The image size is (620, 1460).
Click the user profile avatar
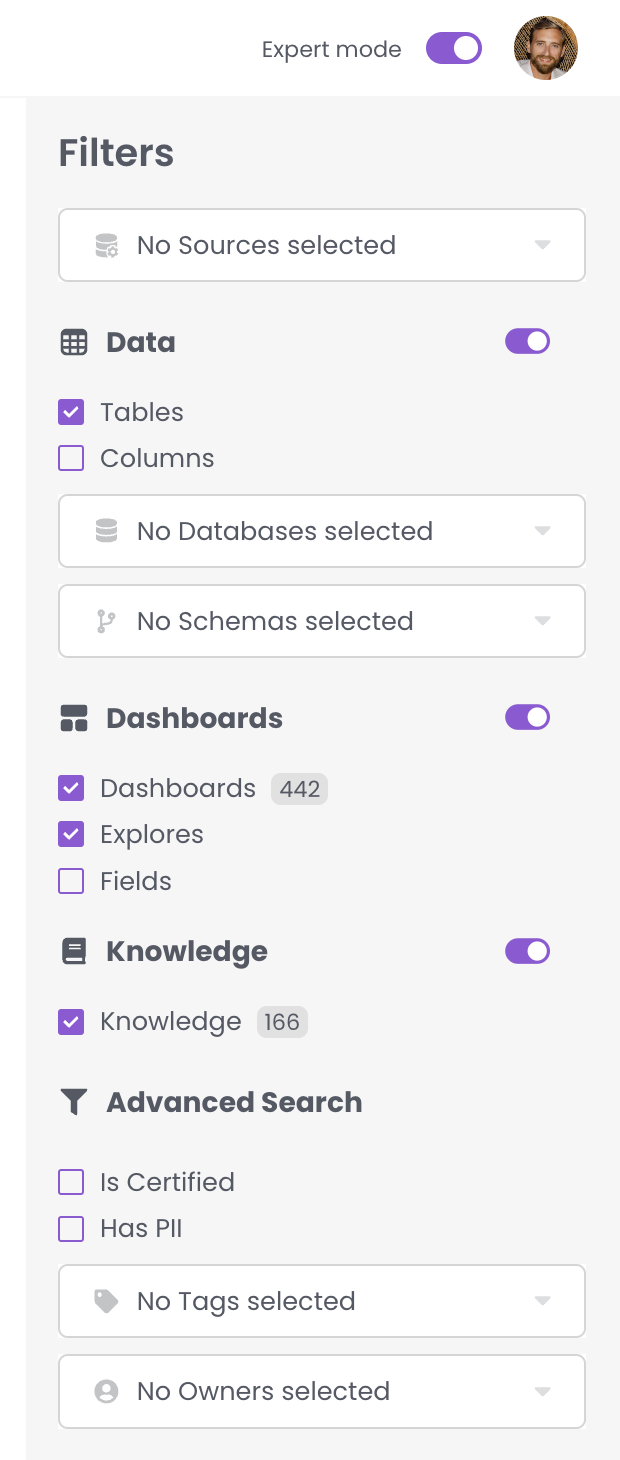545,48
